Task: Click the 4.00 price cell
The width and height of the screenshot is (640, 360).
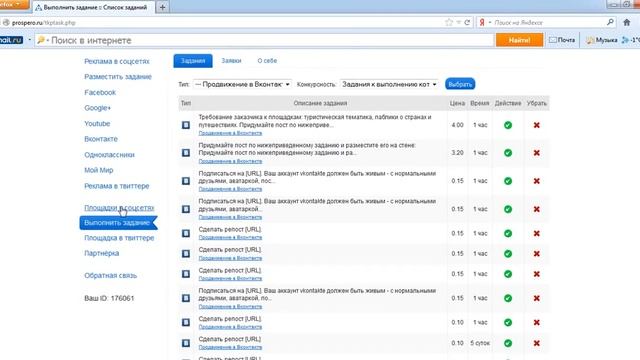Action: point(458,125)
